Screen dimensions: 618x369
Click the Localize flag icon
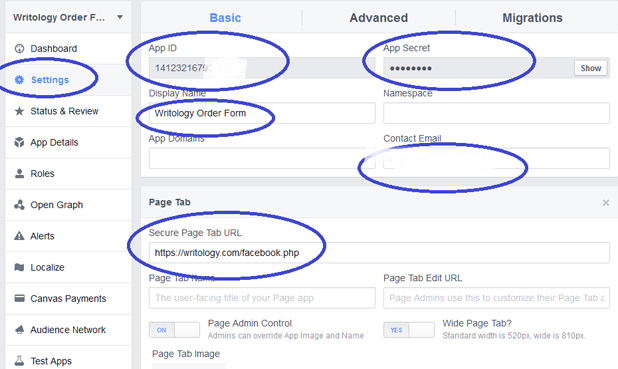click(19, 267)
